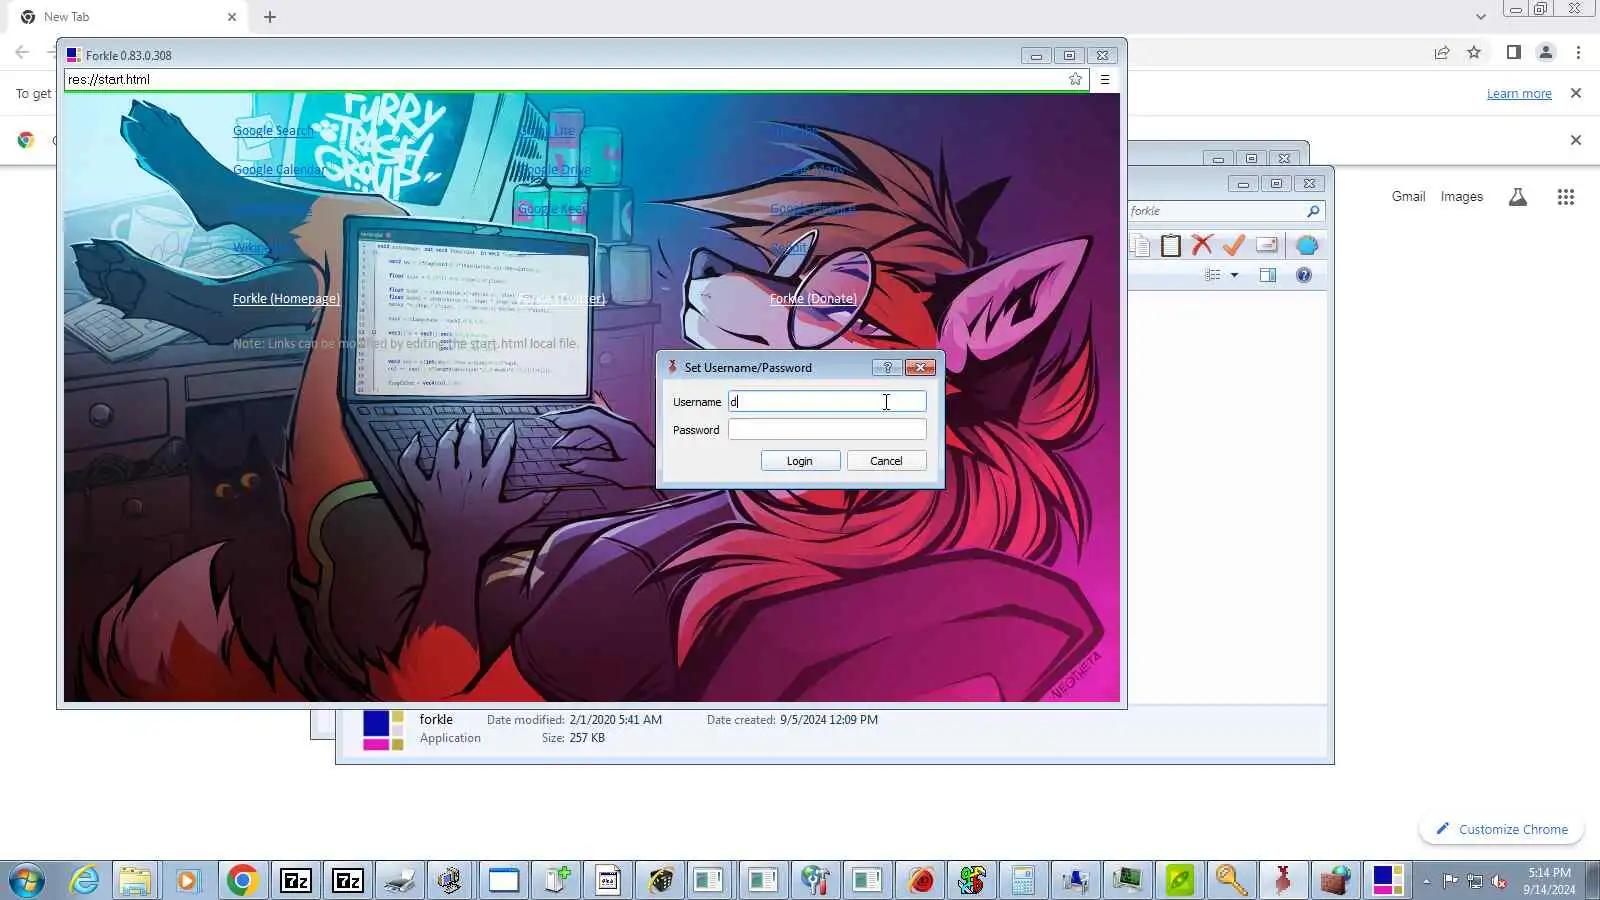
Task: Open Windows Media Player from the taskbar
Action: point(187,880)
